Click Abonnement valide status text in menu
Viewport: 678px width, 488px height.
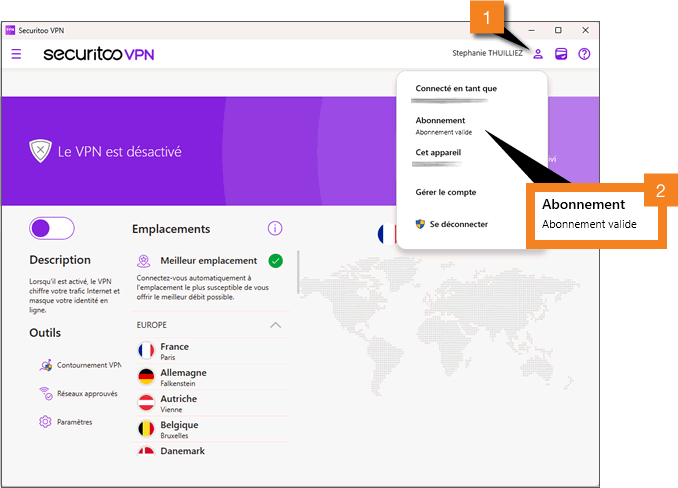pyautogui.click(x=444, y=132)
